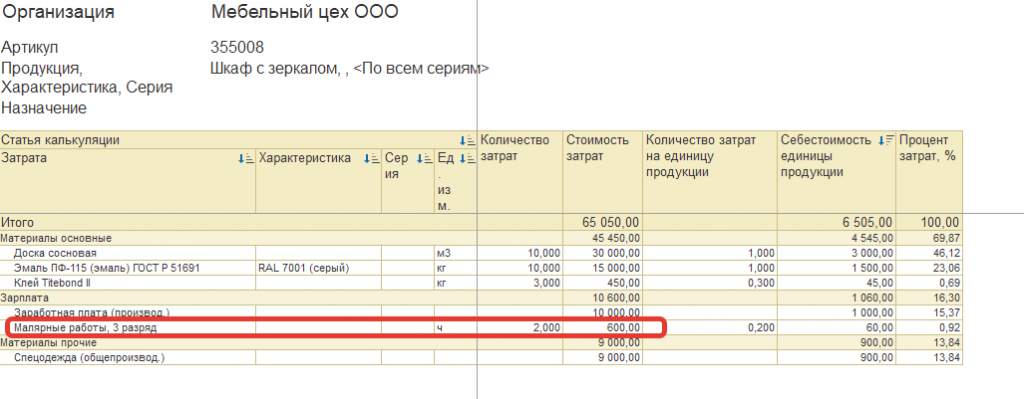Click the 10 600,00 cost cell
Viewport: 1024px width, 399px height.
pos(603,298)
